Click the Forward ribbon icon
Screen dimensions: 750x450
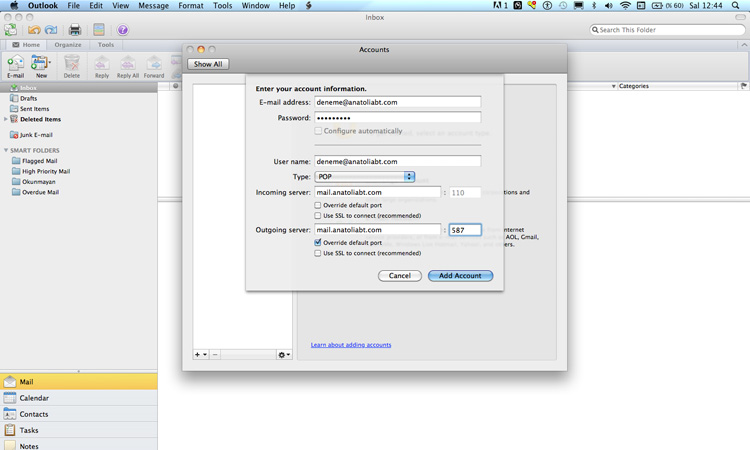[154, 66]
